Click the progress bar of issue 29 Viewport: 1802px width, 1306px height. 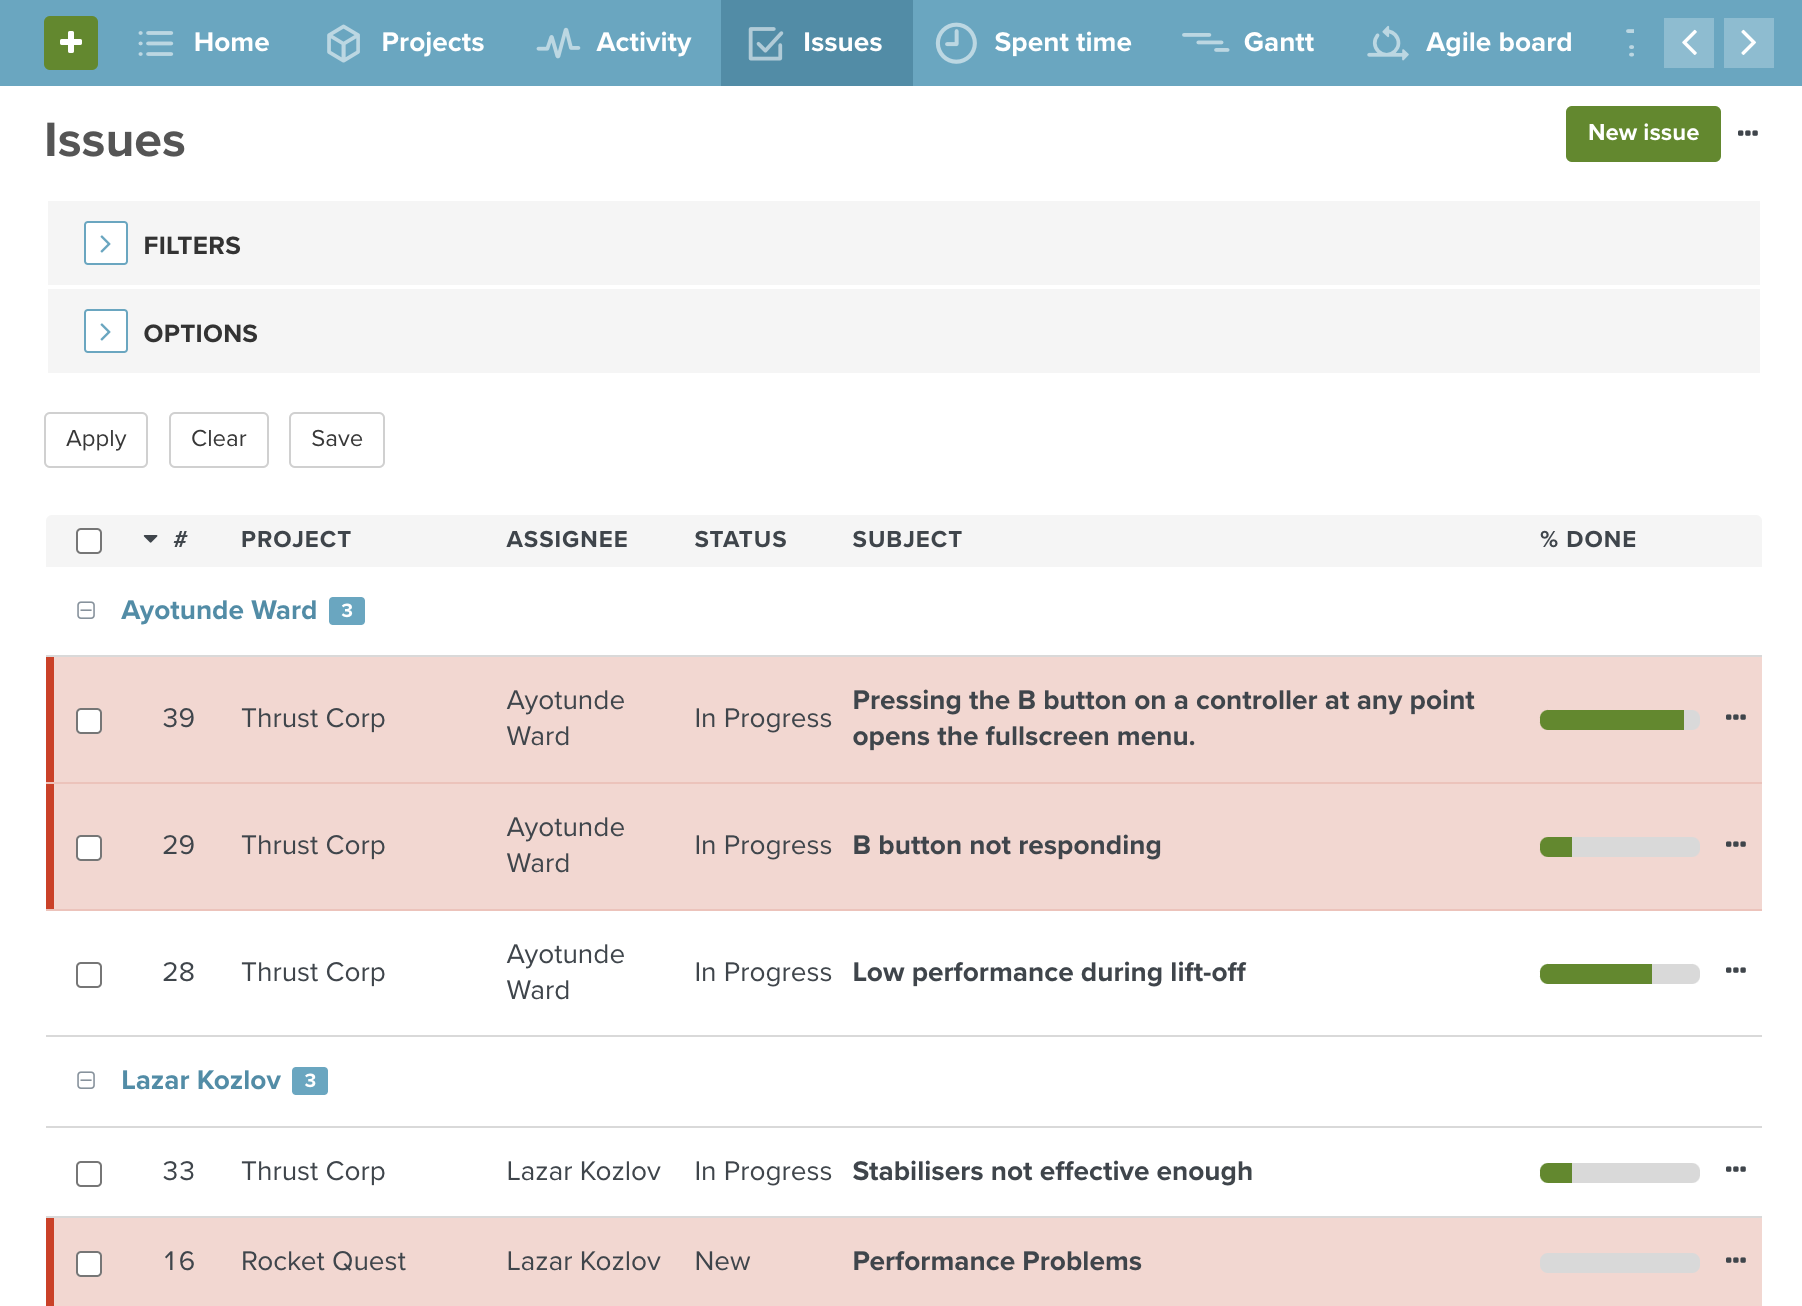click(1619, 847)
